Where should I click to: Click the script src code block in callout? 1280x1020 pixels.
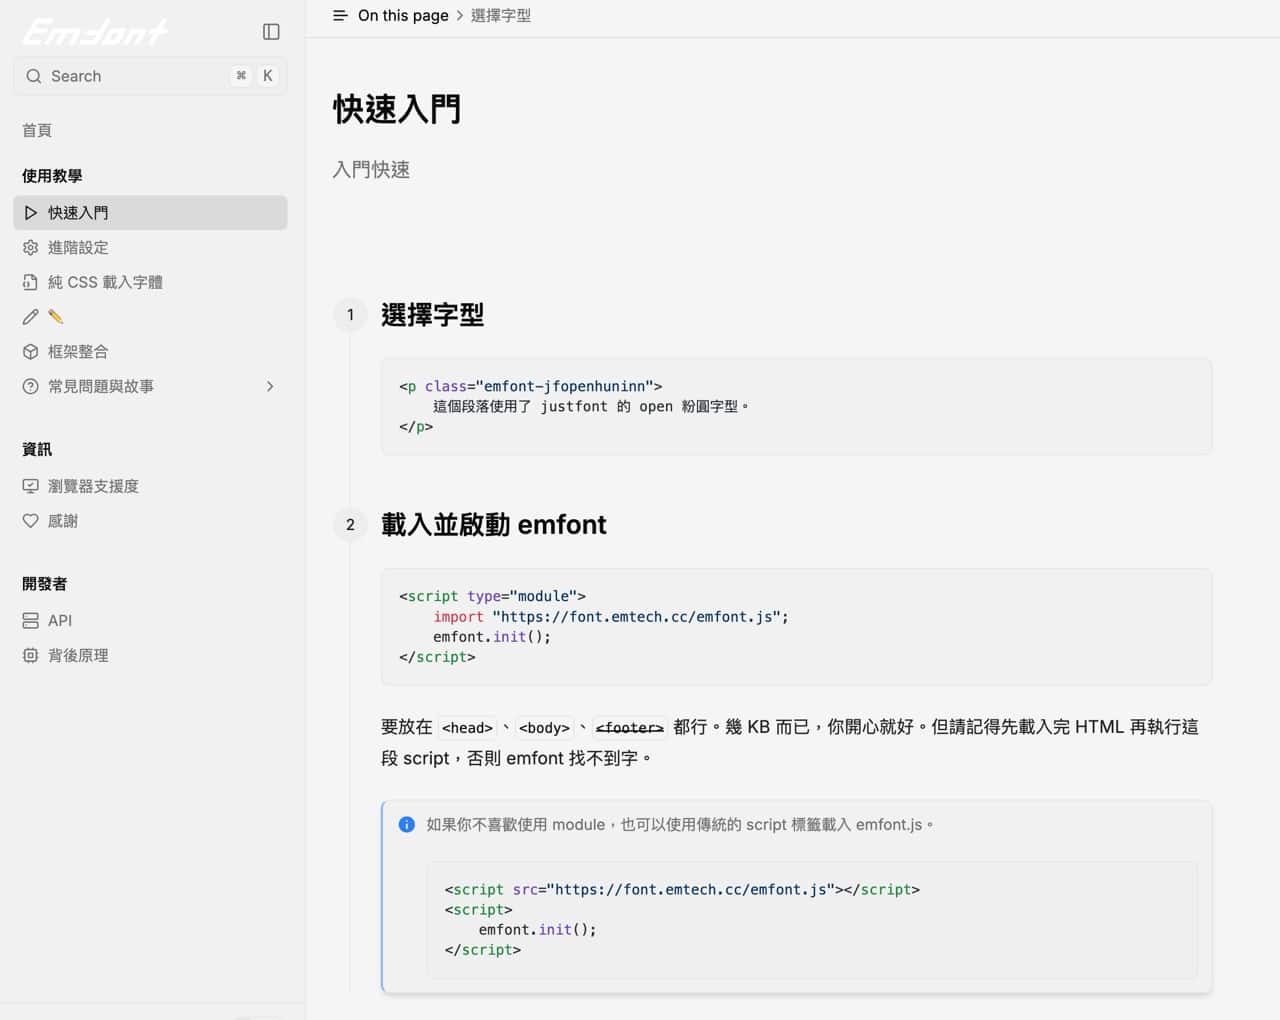[x=812, y=920]
